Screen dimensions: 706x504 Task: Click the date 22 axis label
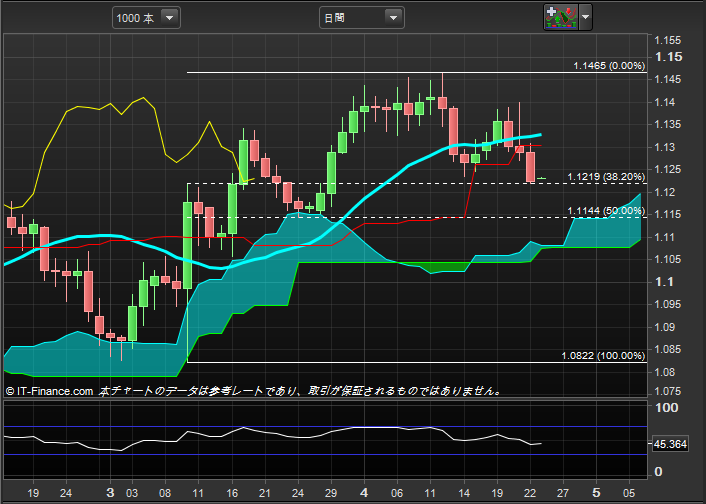(530, 493)
